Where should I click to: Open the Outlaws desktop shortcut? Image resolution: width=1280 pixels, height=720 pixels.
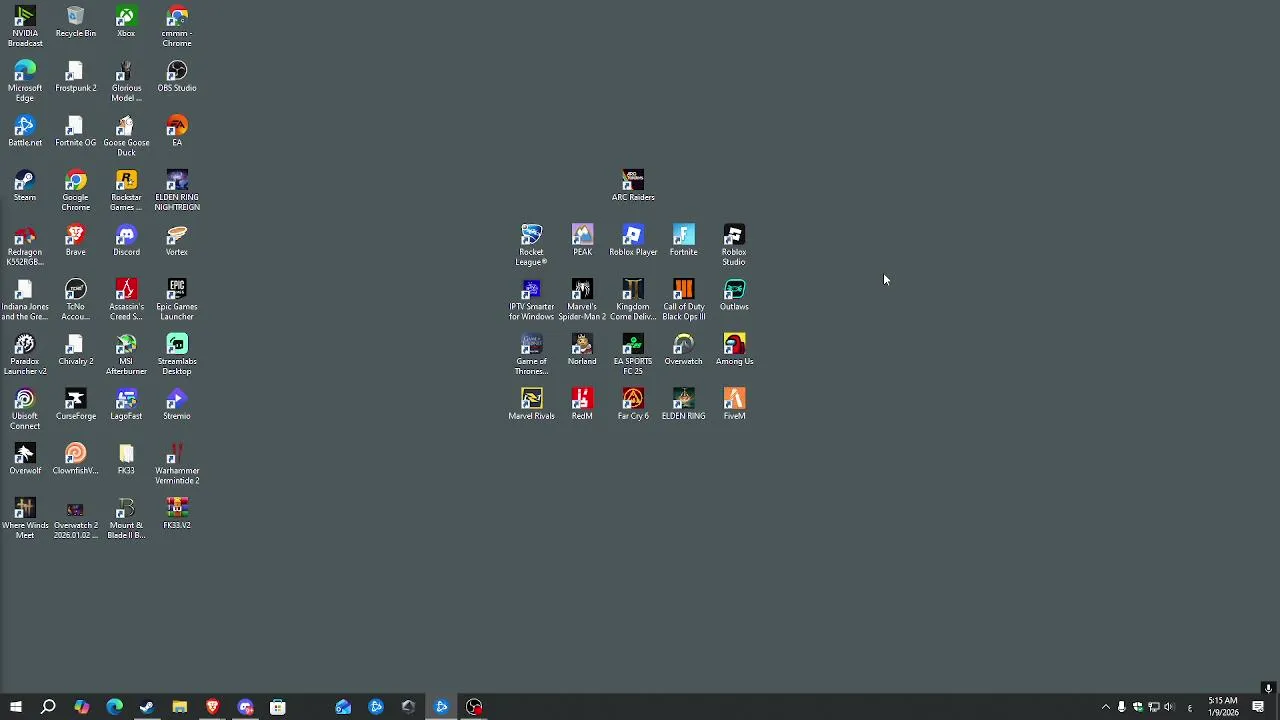point(734,296)
